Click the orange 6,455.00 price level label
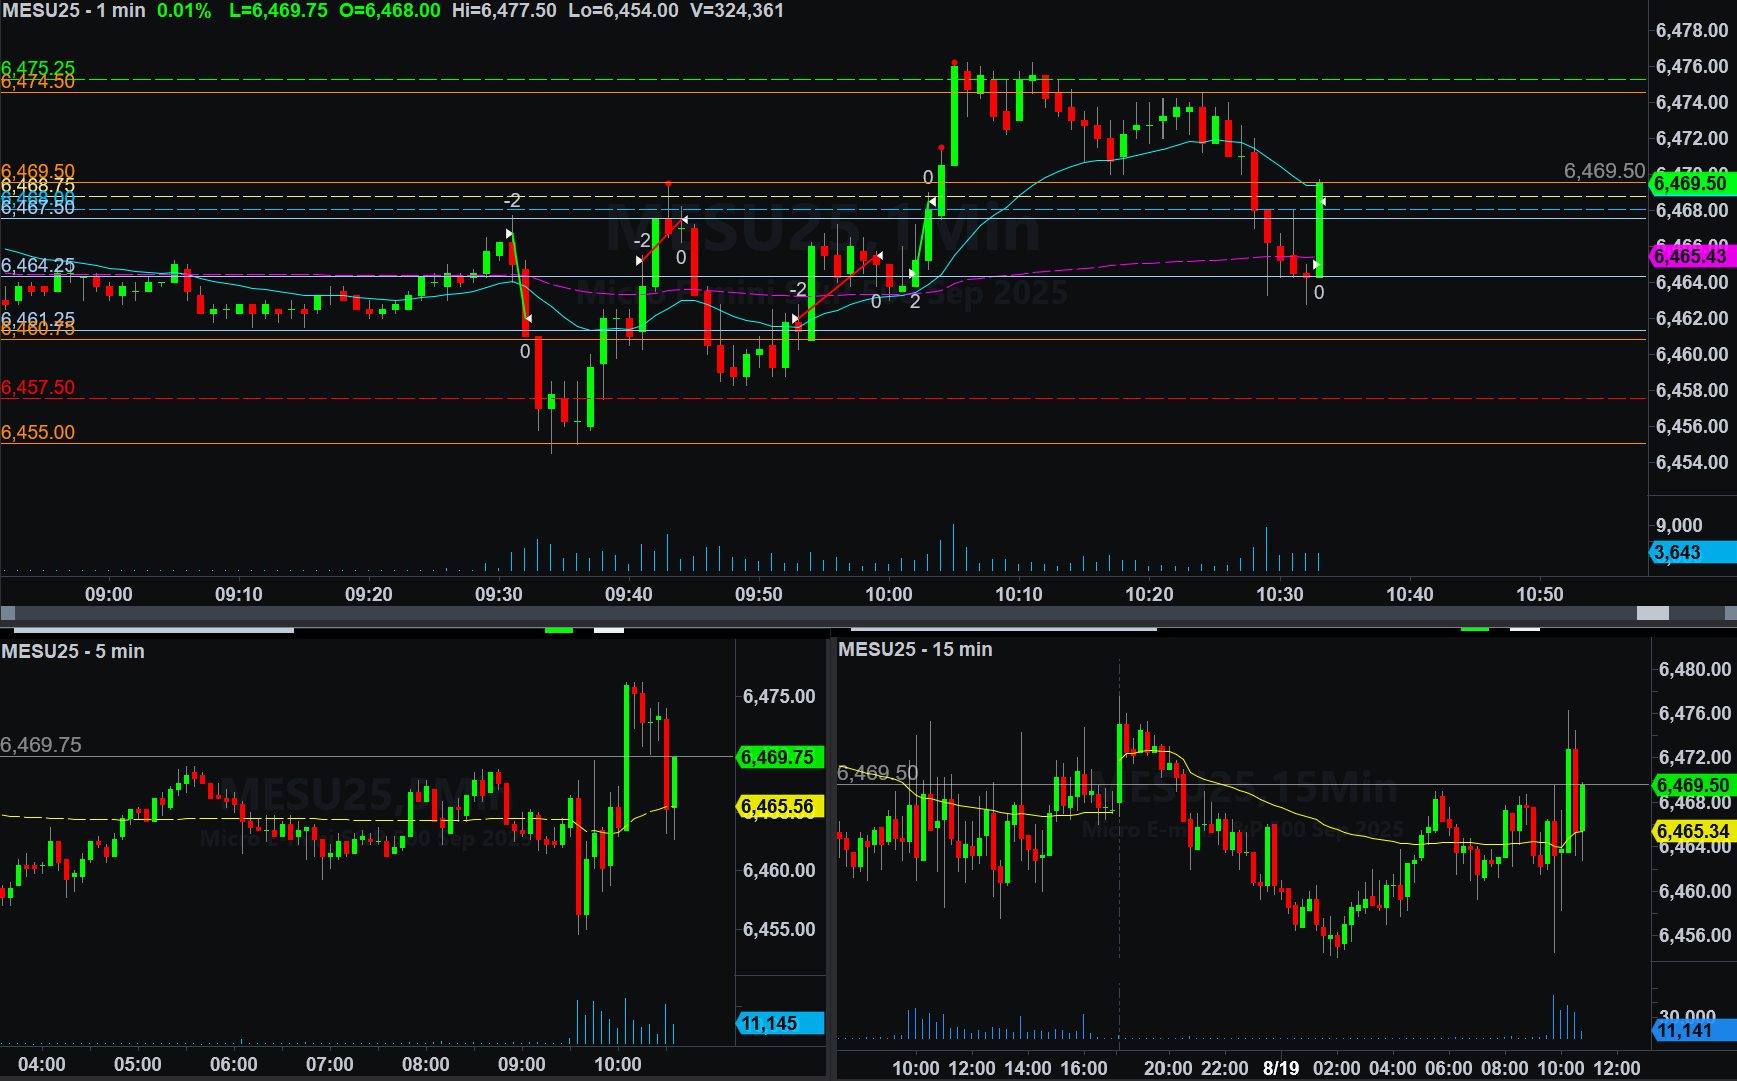This screenshot has width=1737, height=1081. tap(38, 432)
